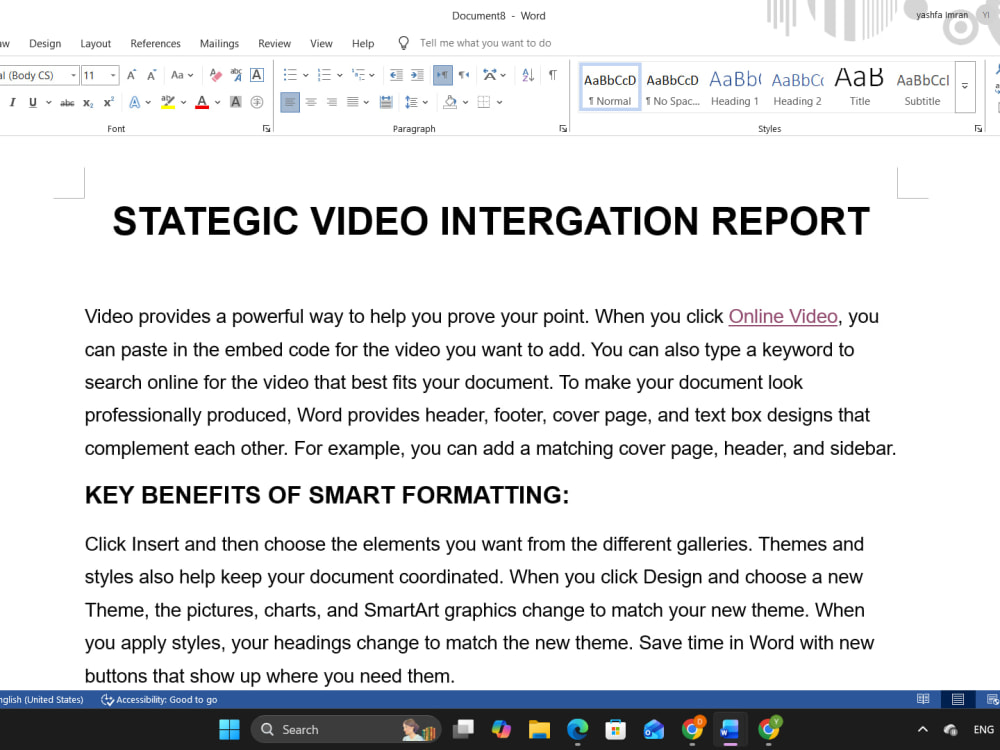The width and height of the screenshot is (1000, 750).
Task: Toggle Justify paragraph alignment
Action: (x=353, y=102)
